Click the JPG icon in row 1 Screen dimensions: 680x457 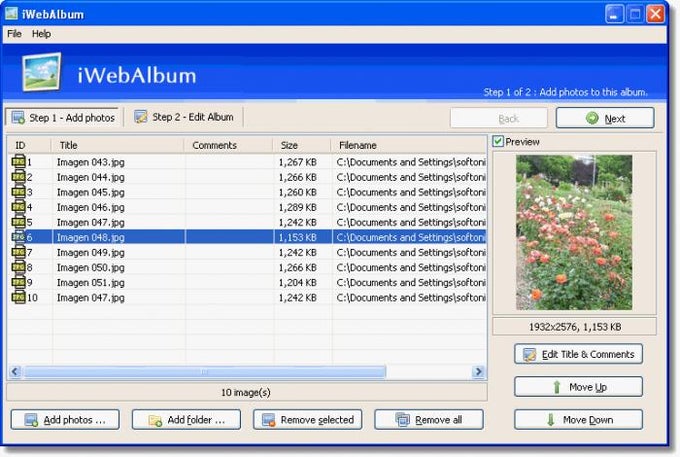coord(18,162)
